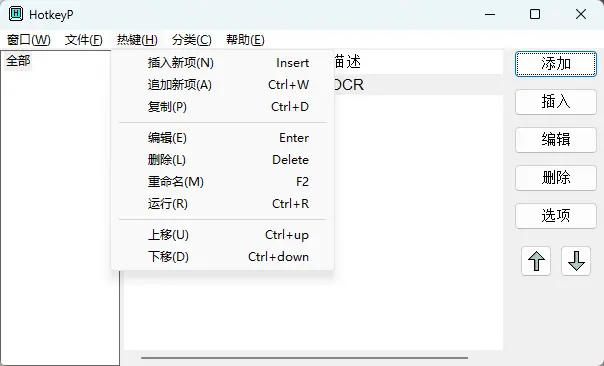Maximize the HotkeyP window
Viewport: 604px width, 366px height.
coord(535,15)
